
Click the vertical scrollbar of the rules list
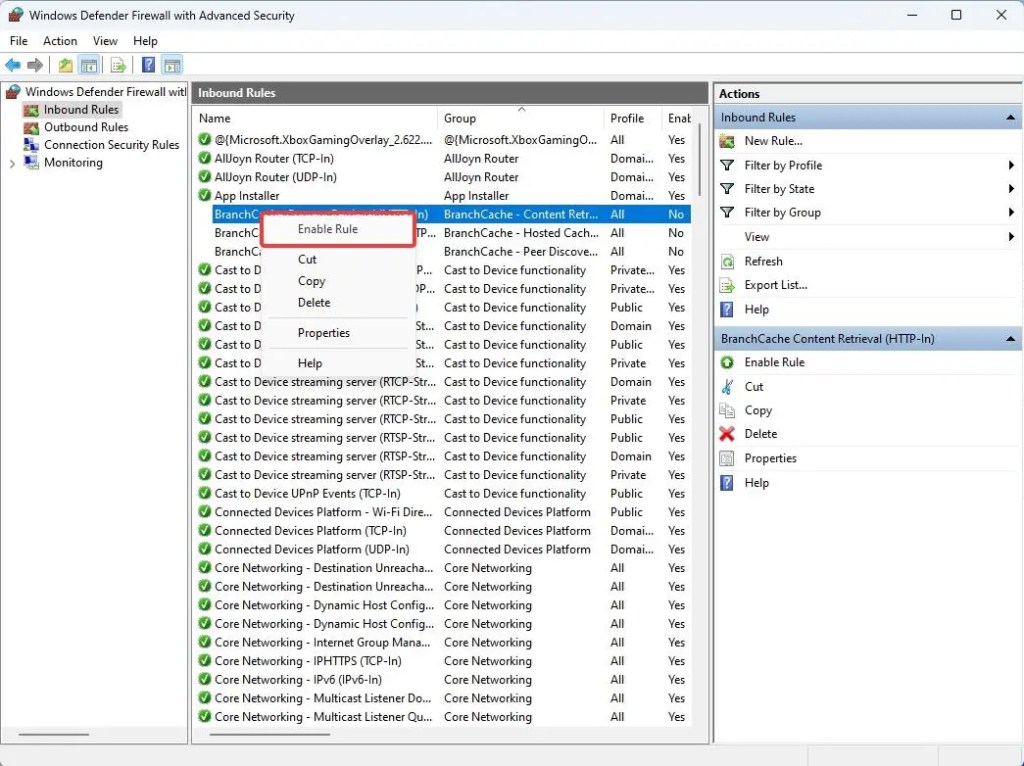699,161
